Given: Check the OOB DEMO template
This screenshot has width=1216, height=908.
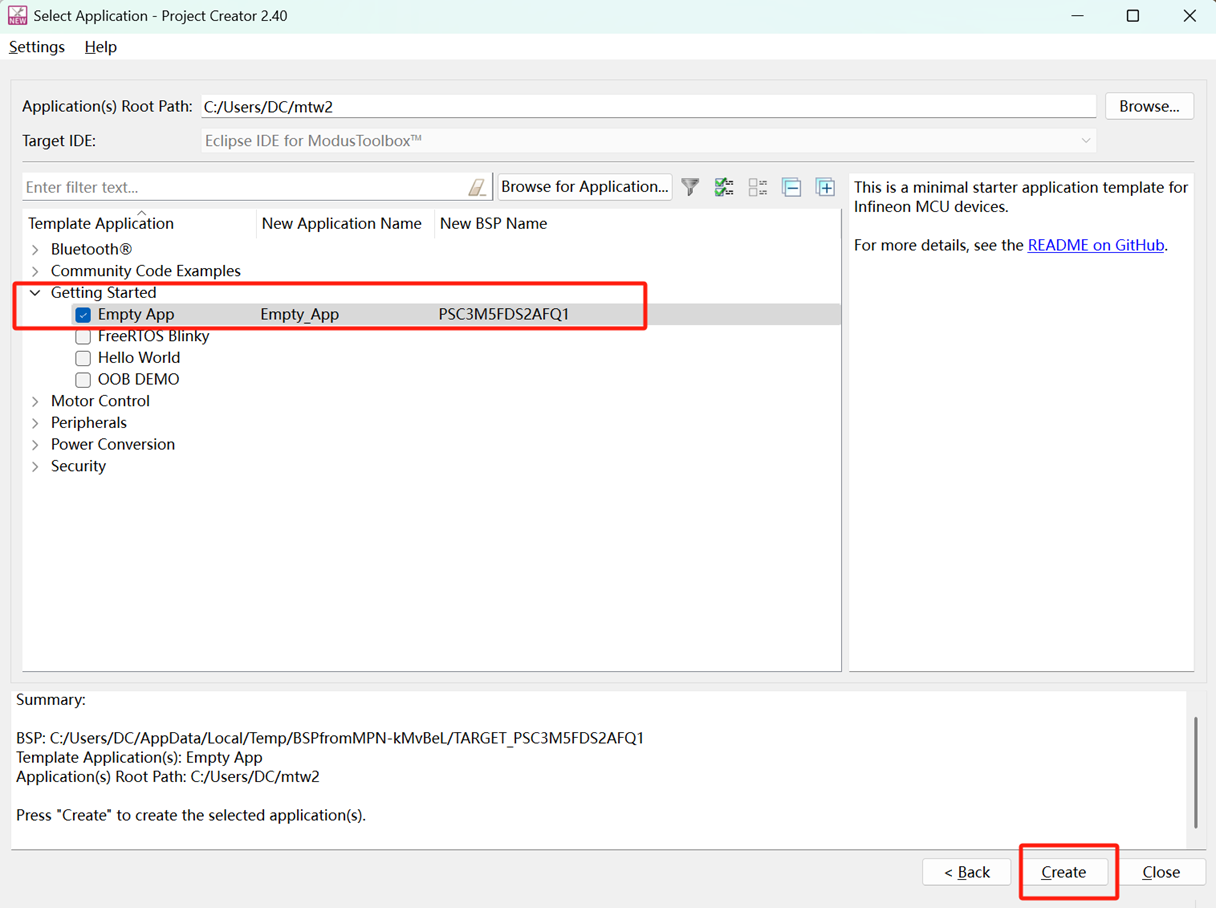Looking at the screenshot, I should click(83, 380).
